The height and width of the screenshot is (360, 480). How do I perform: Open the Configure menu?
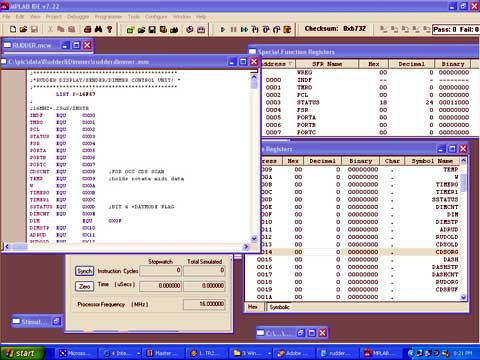tap(156, 17)
